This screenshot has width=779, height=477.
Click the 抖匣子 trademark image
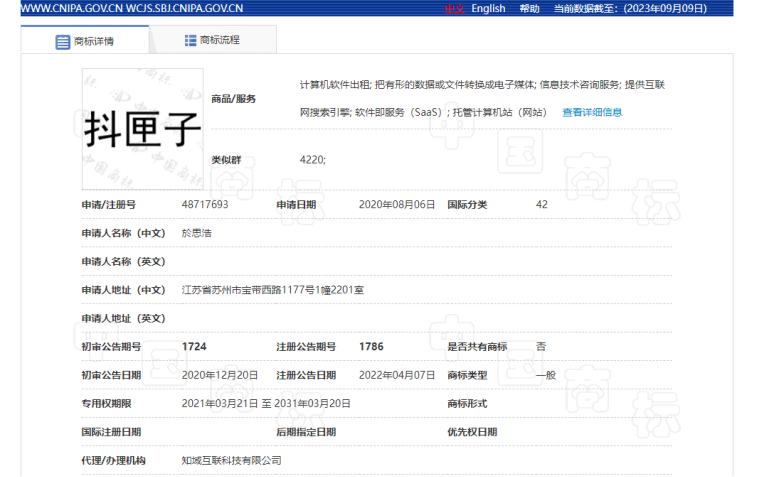click(142, 128)
